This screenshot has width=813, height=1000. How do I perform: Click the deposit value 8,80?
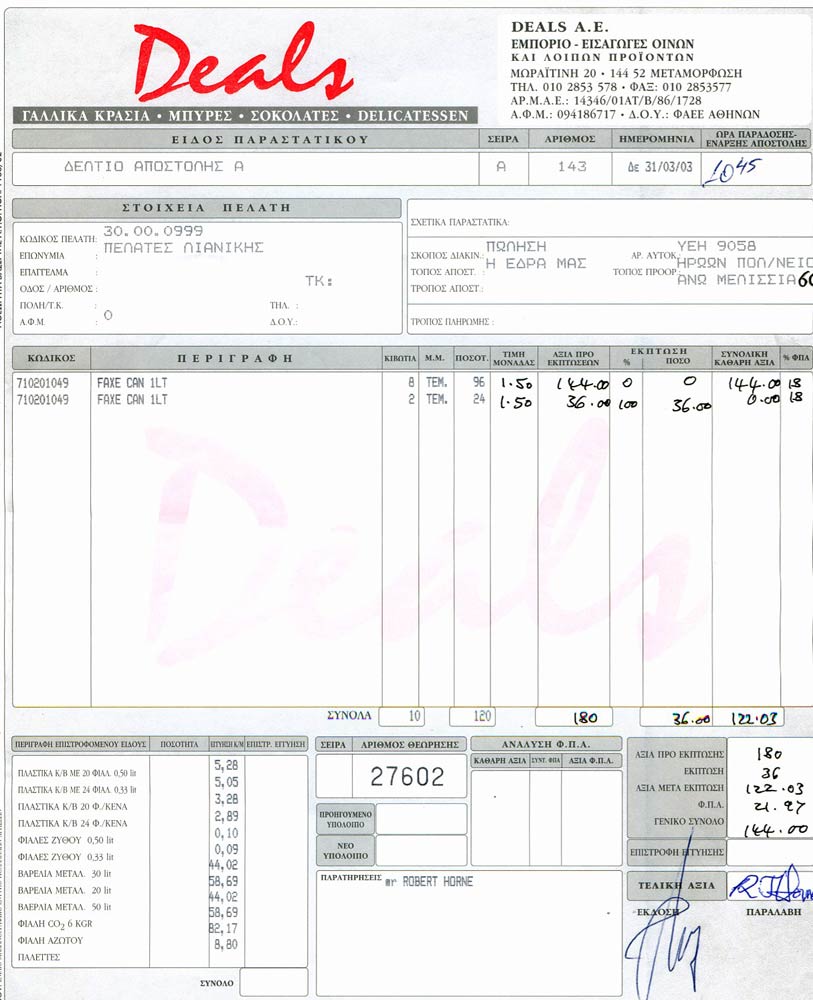click(226, 945)
